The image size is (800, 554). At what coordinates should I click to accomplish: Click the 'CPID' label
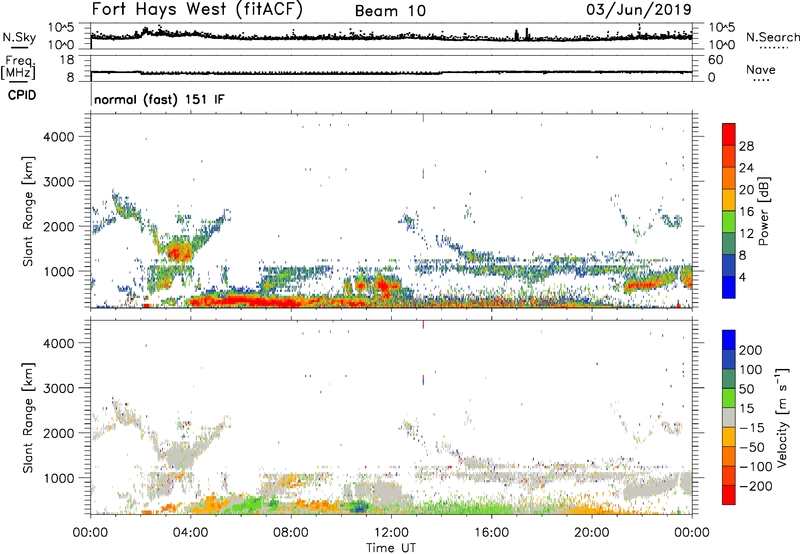click(x=21, y=95)
